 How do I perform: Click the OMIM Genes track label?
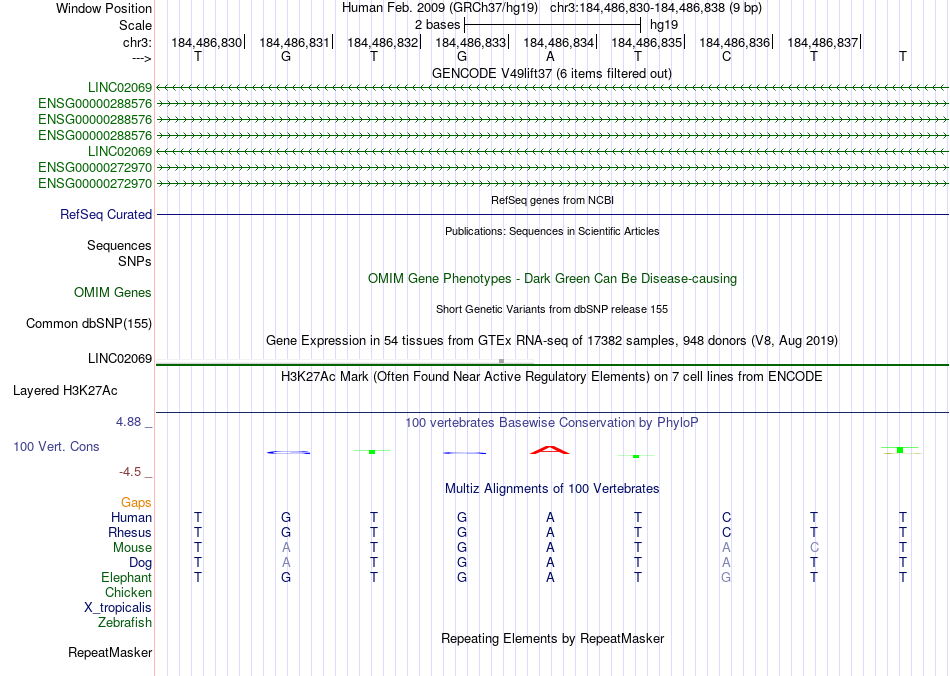coord(113,293)
